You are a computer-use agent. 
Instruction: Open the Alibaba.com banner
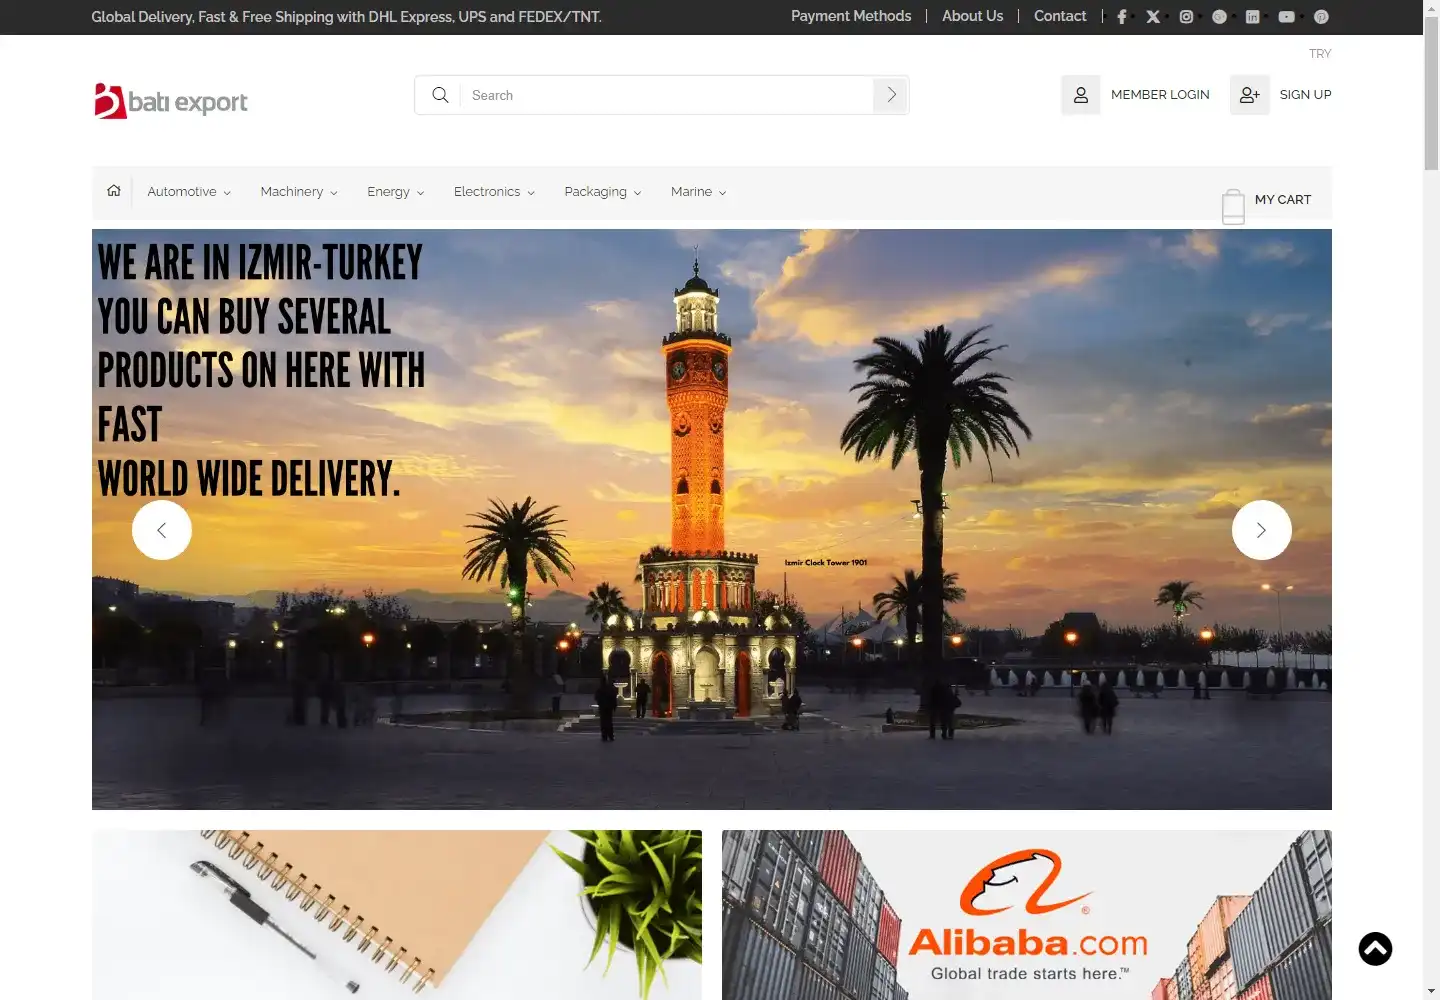(1027, 915)
